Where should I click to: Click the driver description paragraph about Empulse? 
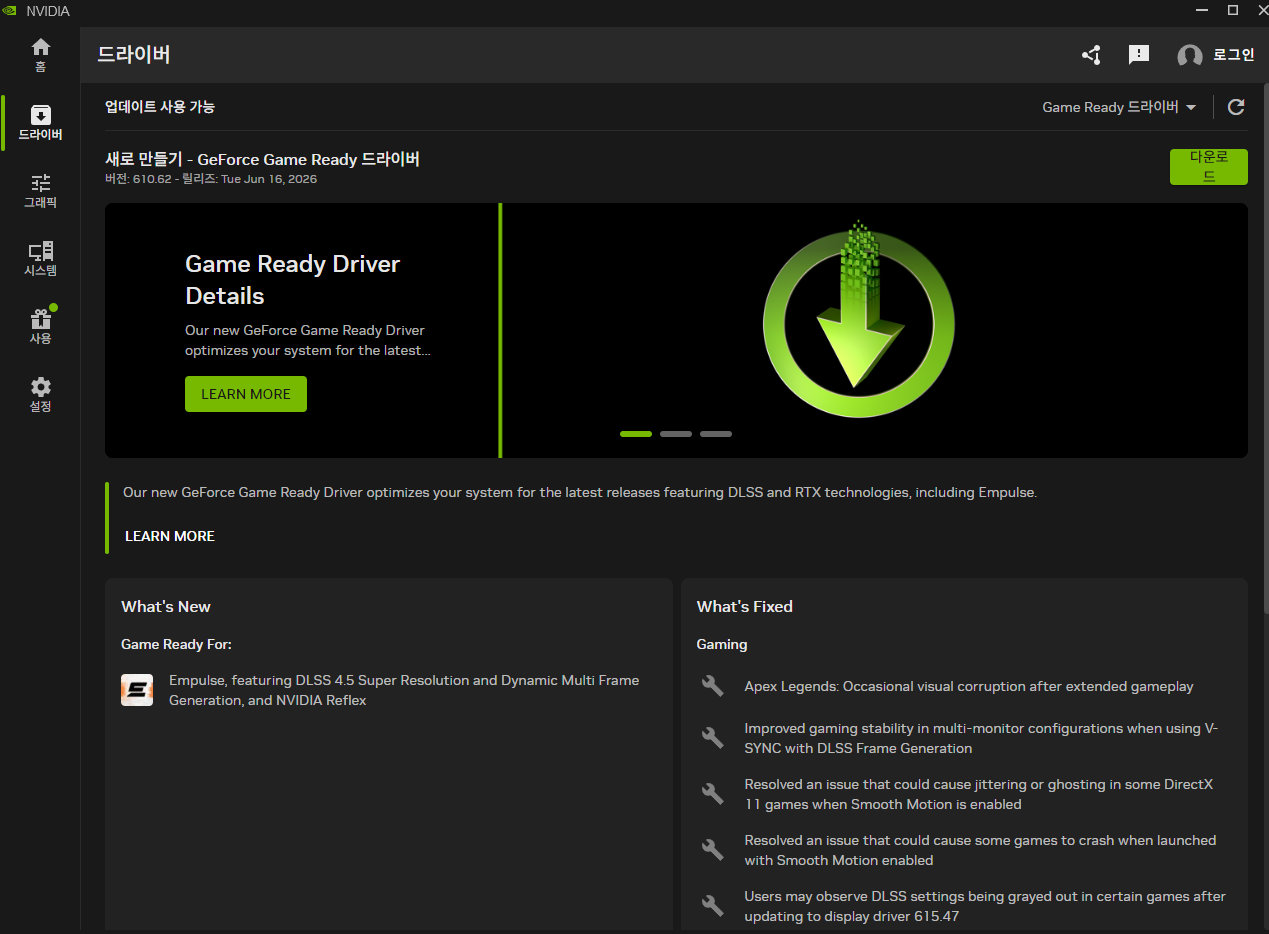(x=580, y=492)
